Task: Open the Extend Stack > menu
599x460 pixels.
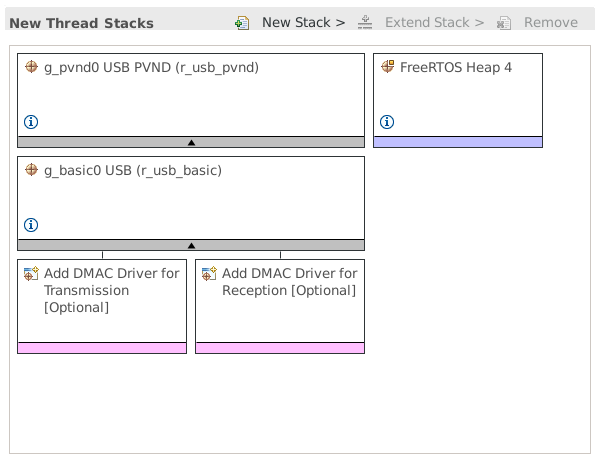Action: click(x=434, y=23)
